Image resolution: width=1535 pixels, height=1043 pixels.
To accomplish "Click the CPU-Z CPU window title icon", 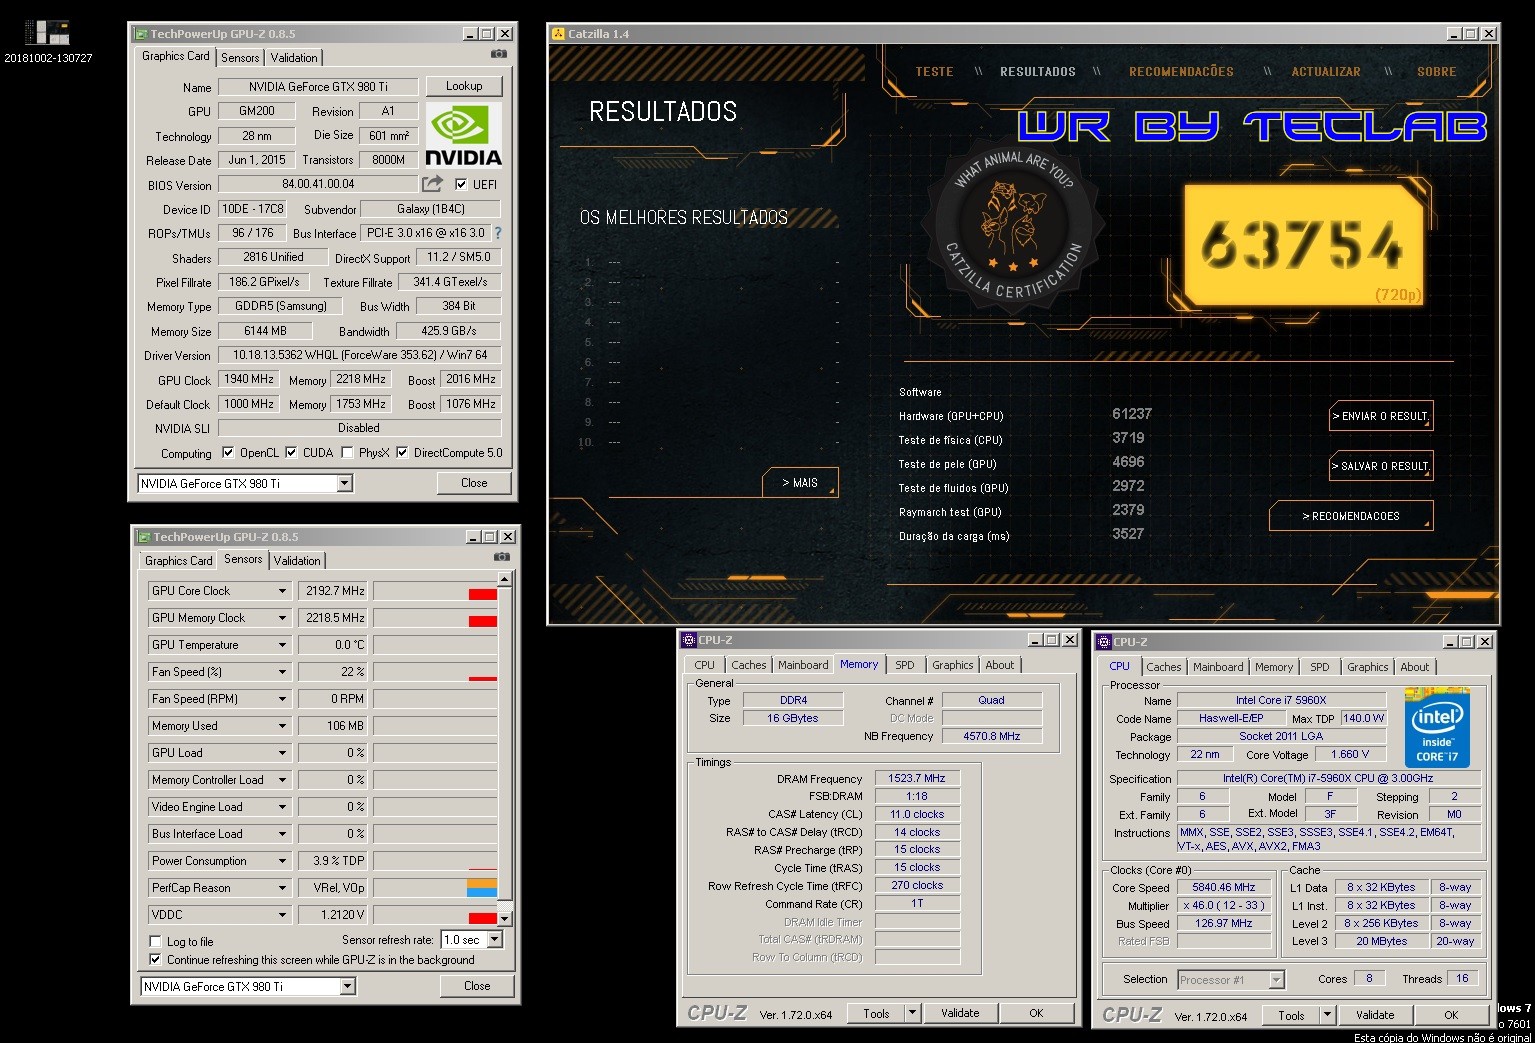I will [1103, 642].
